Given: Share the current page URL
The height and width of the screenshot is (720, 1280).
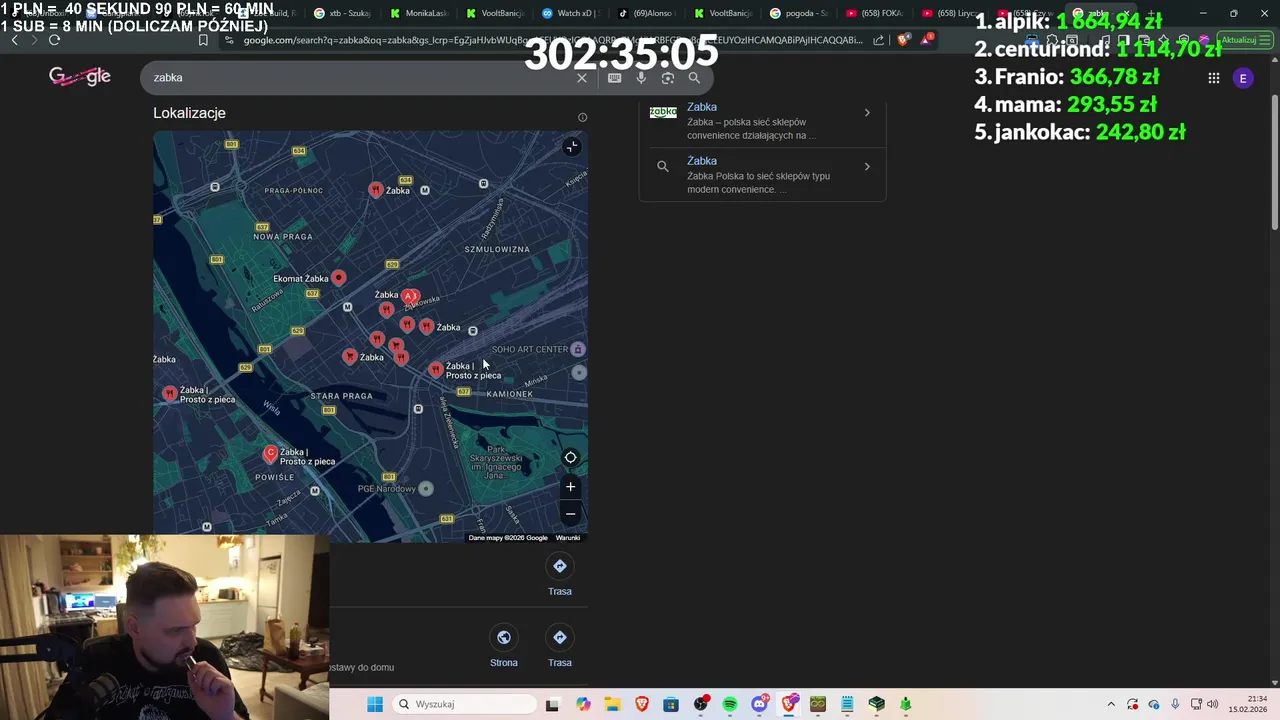Looking at the screenshot, I should 879,40.
